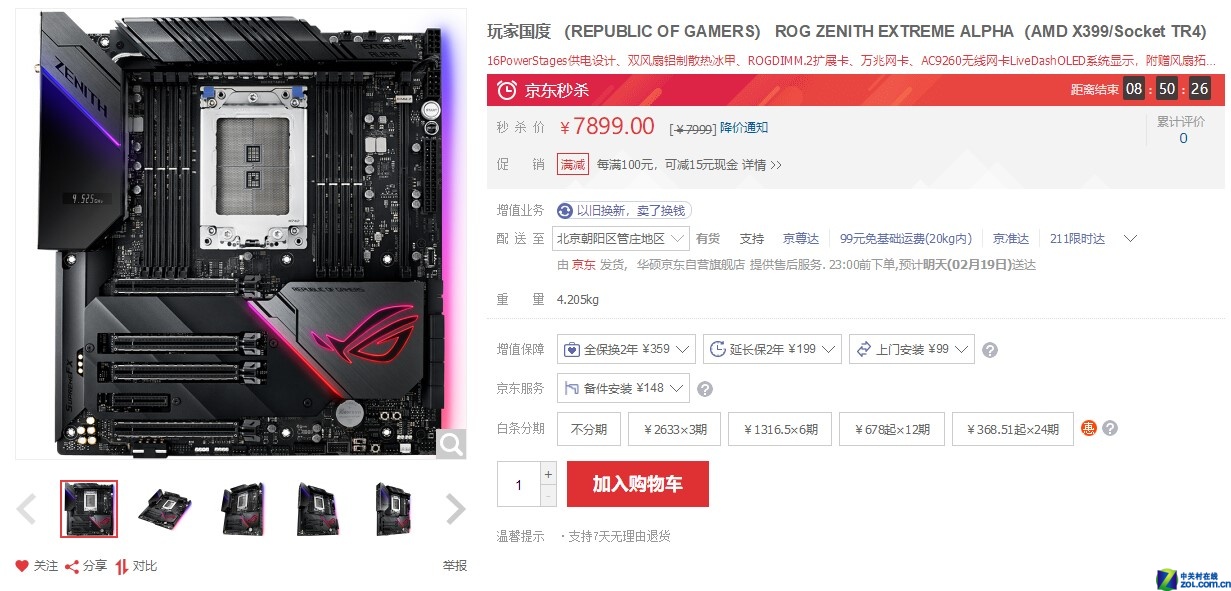Viewport: 1231px width, 591px height.
Task: Expand more delivery services chevron after 211限时达
Action: point(1131,239)
